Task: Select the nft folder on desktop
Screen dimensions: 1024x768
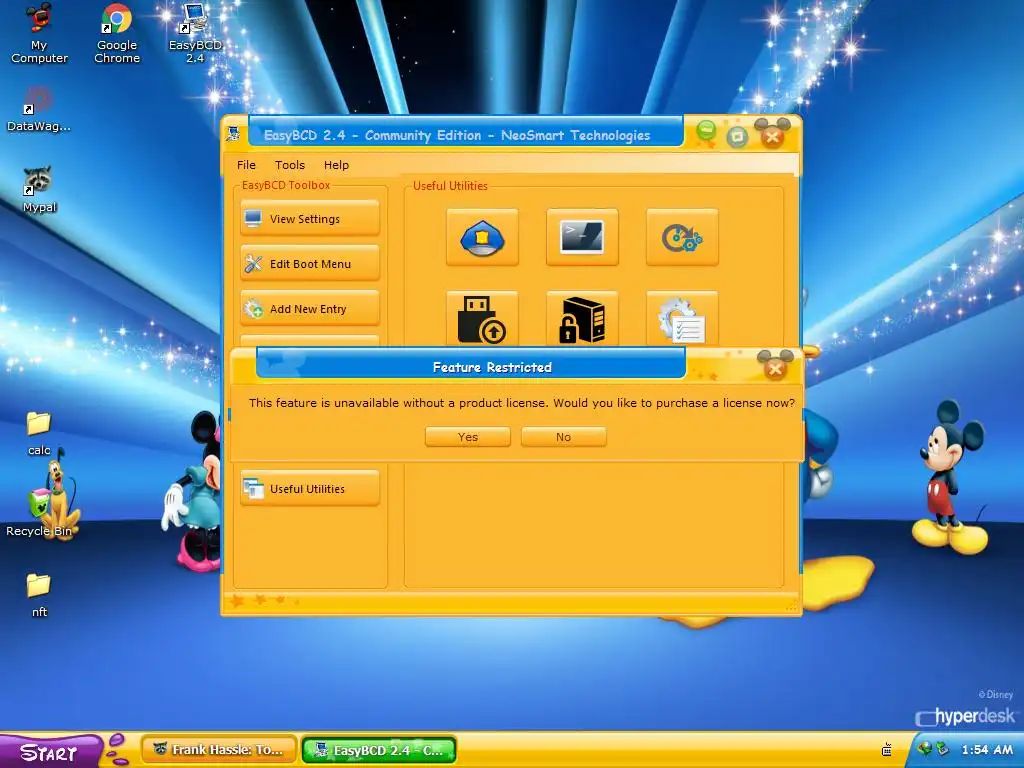Action: [x=39, y=595]
